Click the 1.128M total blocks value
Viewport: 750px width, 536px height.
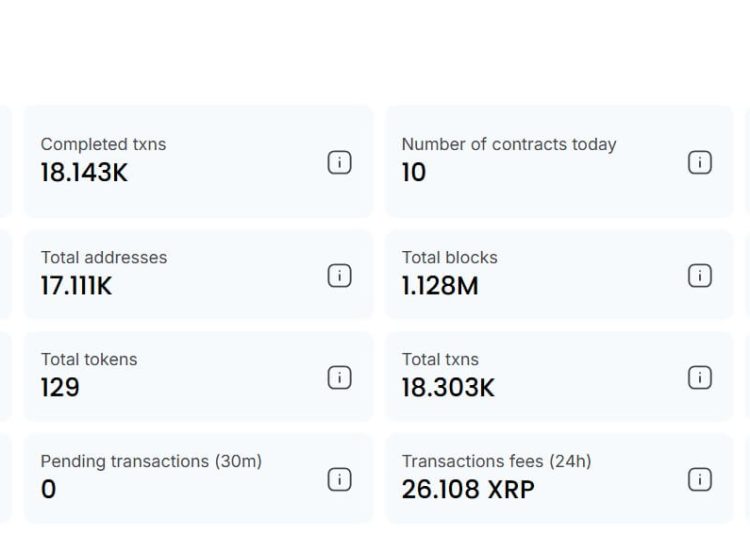(440, 286)
